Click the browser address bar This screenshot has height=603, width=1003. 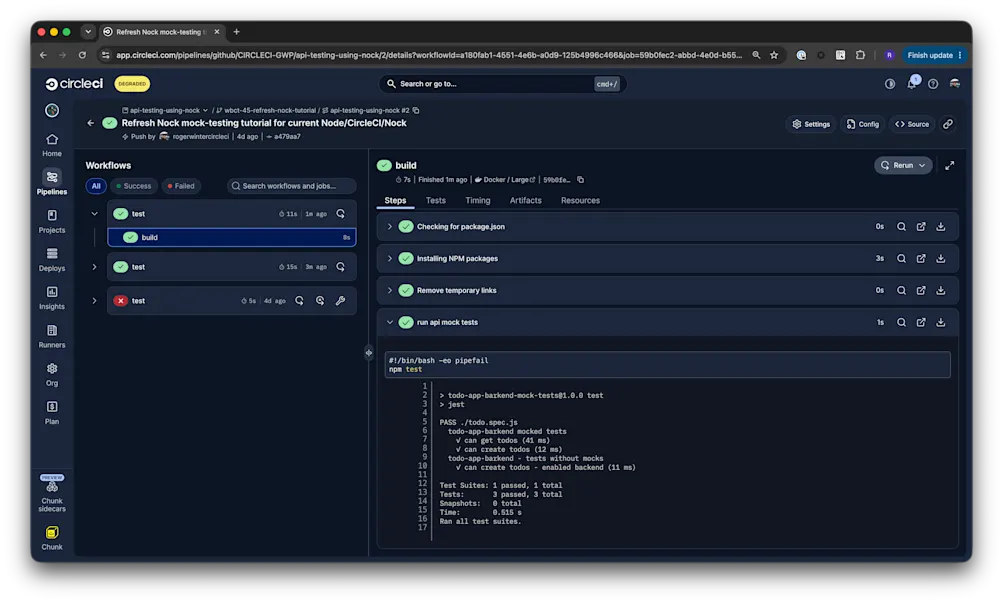coord(429,56)
